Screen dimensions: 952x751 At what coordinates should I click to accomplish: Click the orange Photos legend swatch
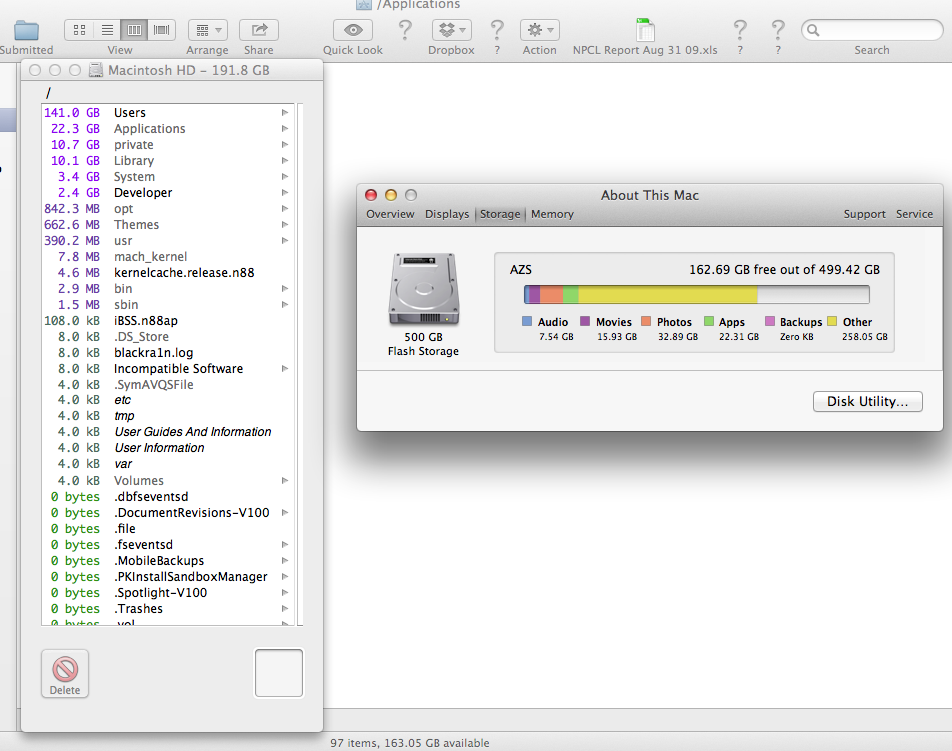pyautogui.click(x=646, y=321)
